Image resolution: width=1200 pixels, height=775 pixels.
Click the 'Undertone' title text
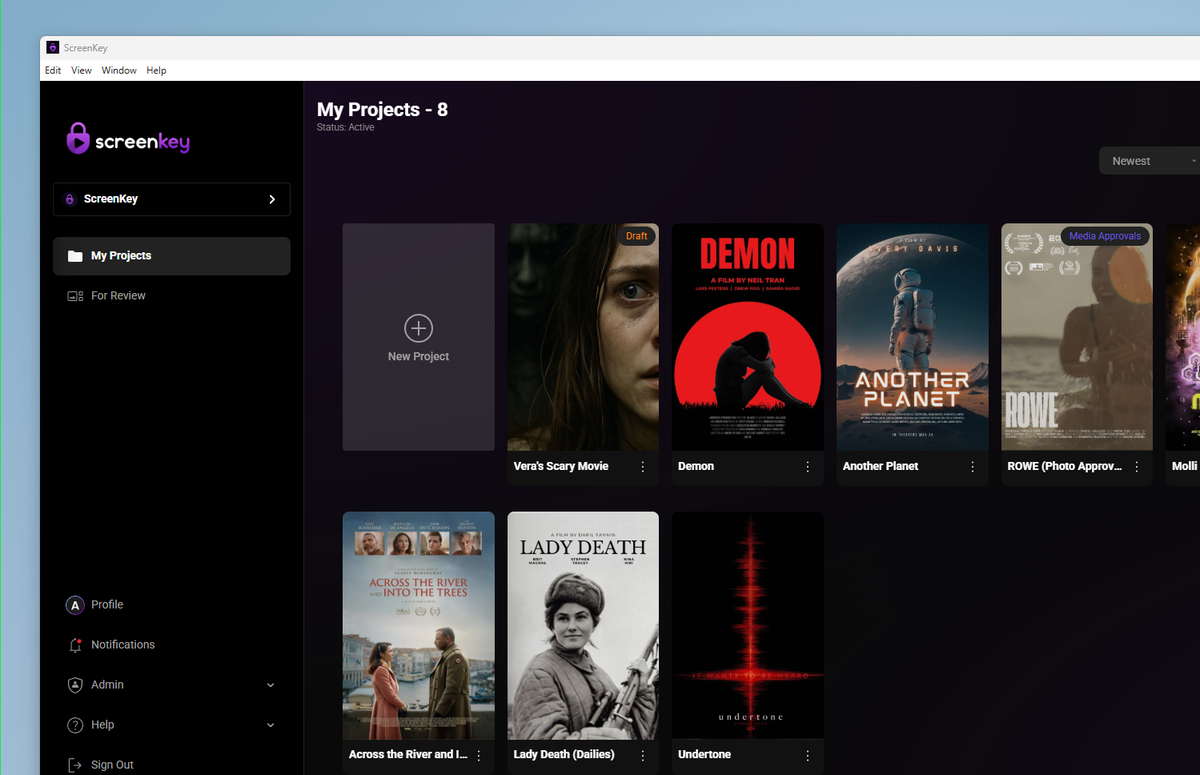tap(705, 755)
